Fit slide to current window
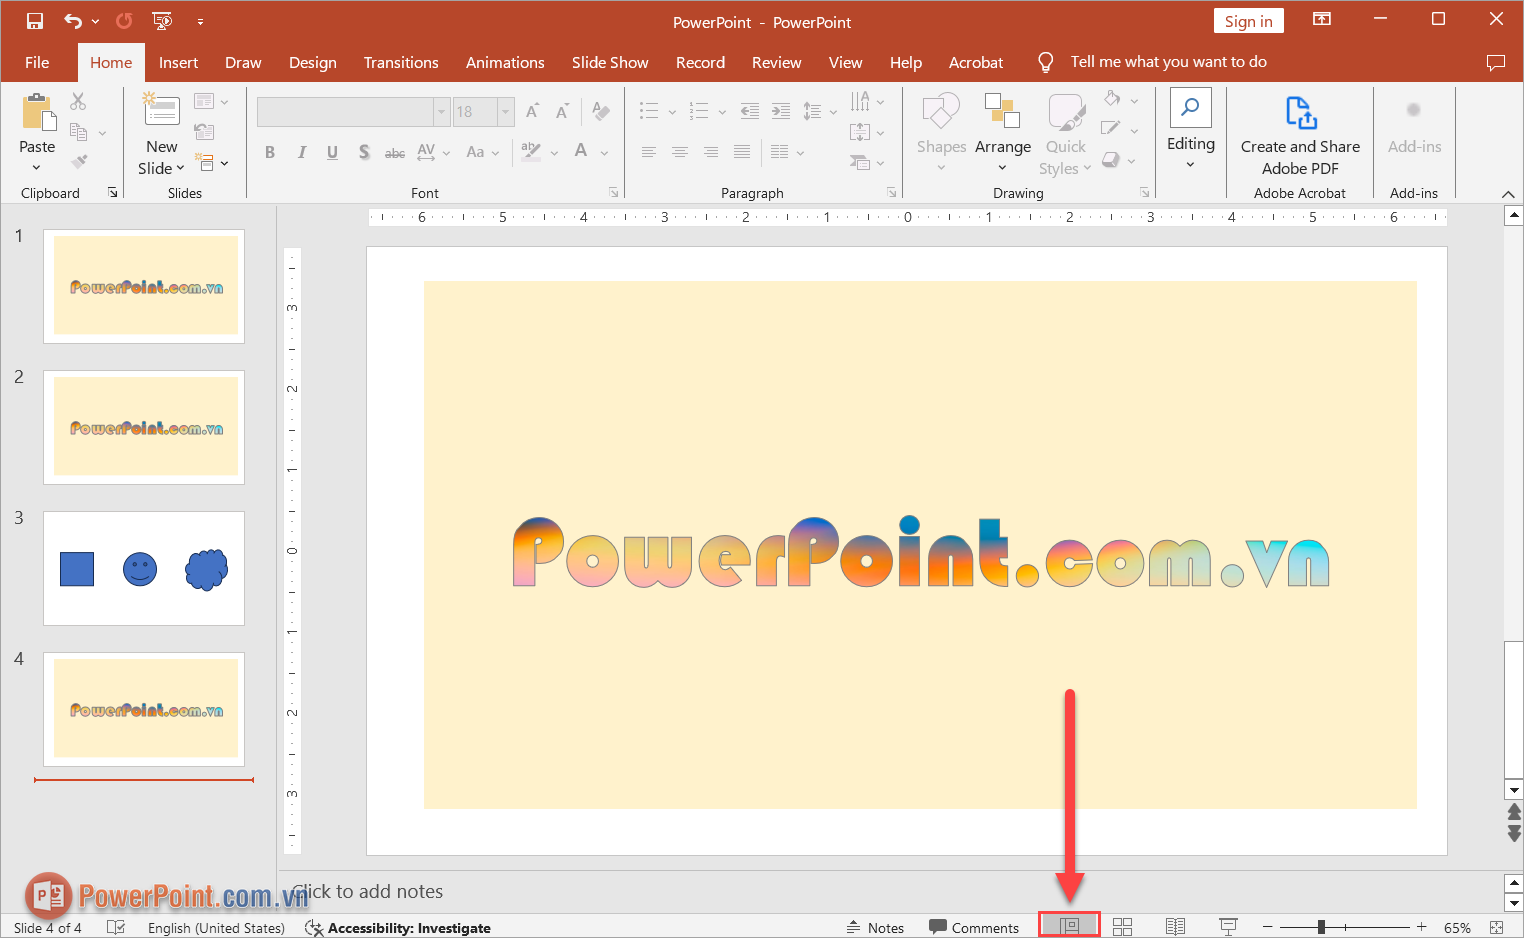The height and width of the screenshot is (938, 1524). pos(1496,928)
